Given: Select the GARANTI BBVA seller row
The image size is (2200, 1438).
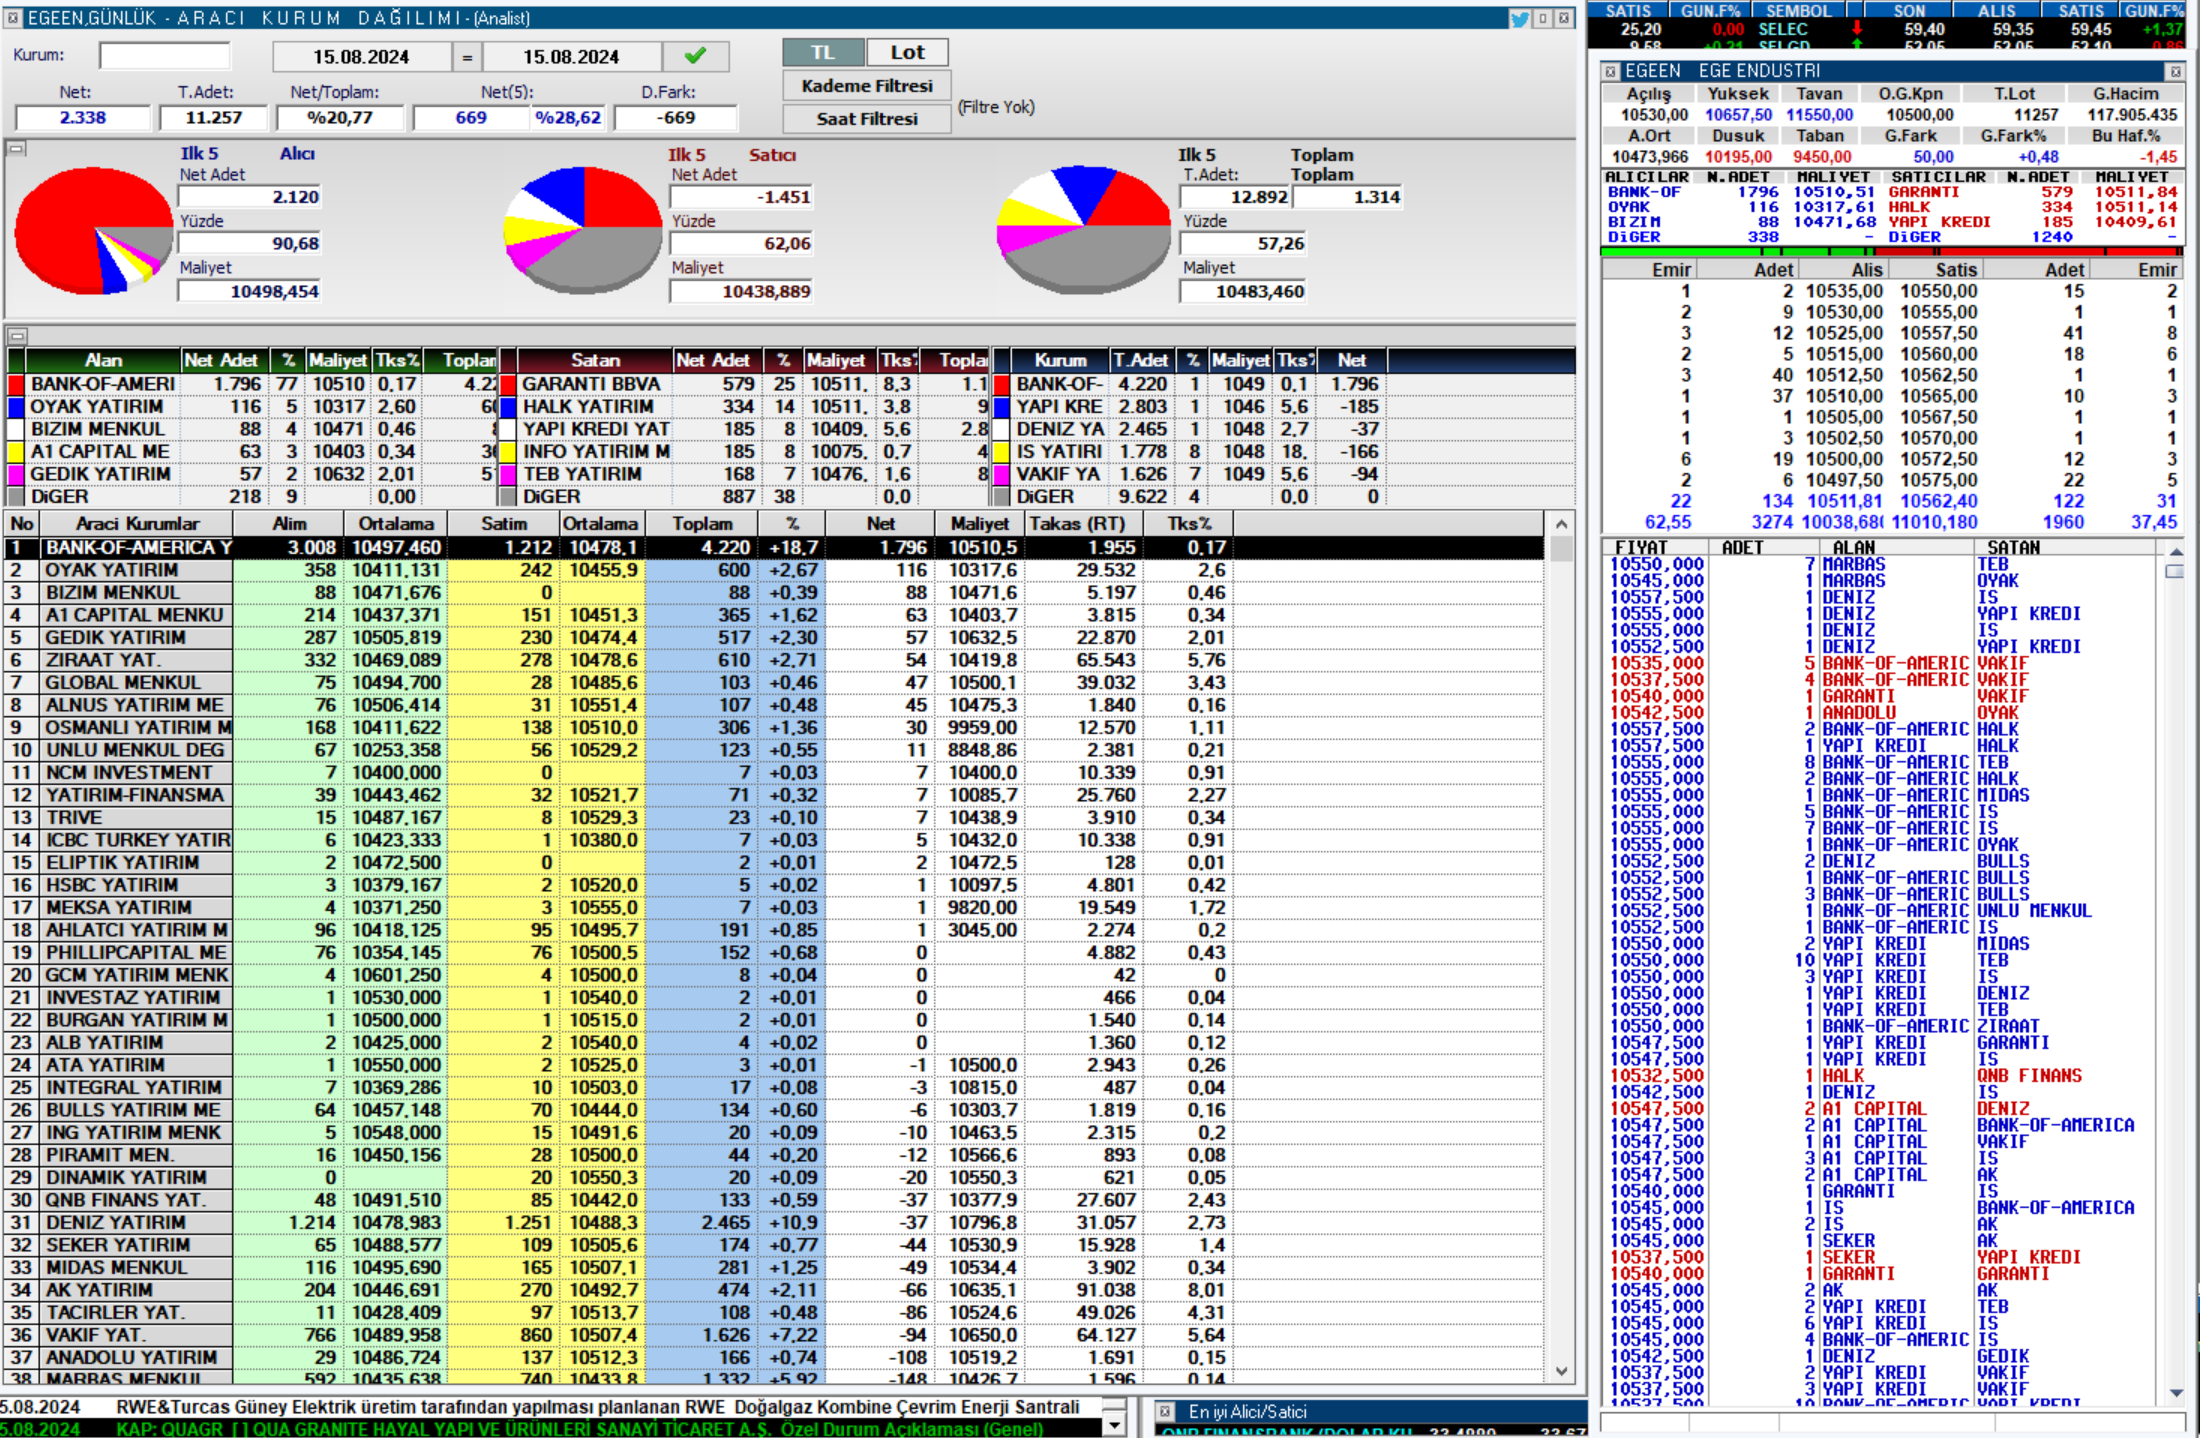Looking at the screenshot, I should click(744, 385).
